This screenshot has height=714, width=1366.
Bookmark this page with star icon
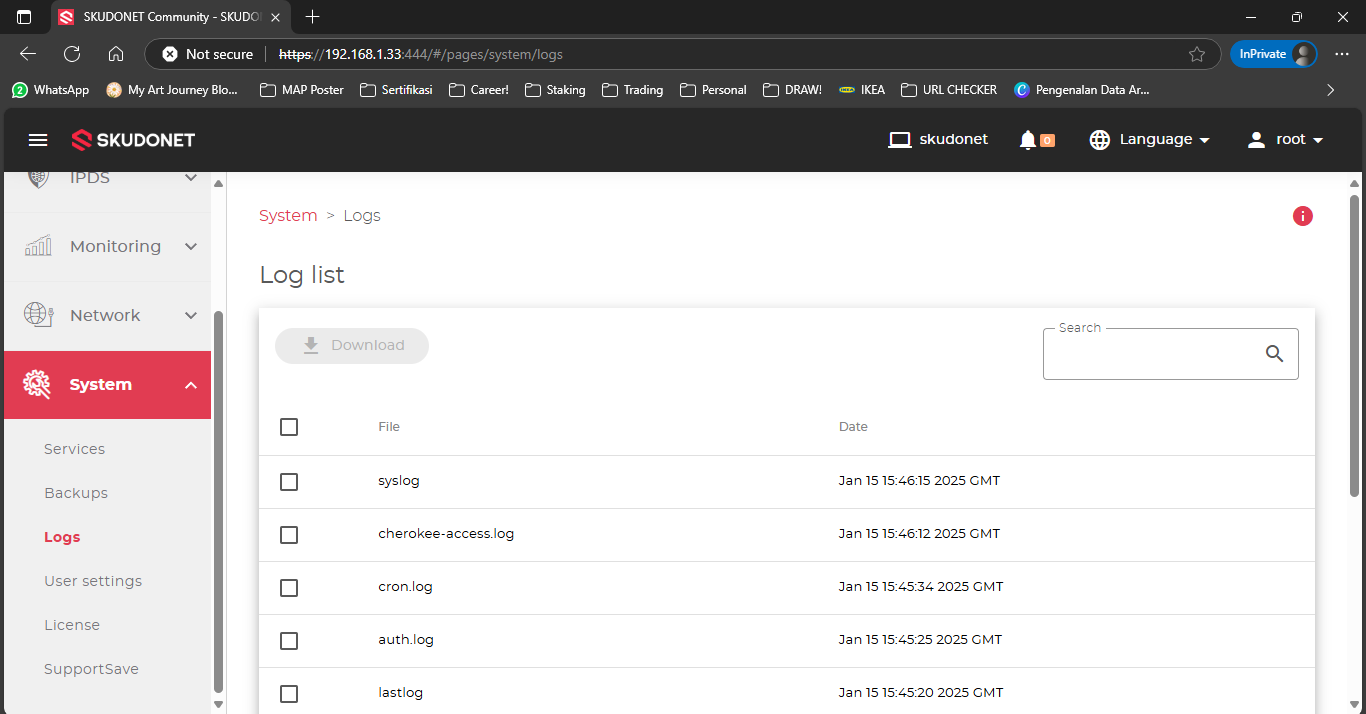(x=1196, y=54)
